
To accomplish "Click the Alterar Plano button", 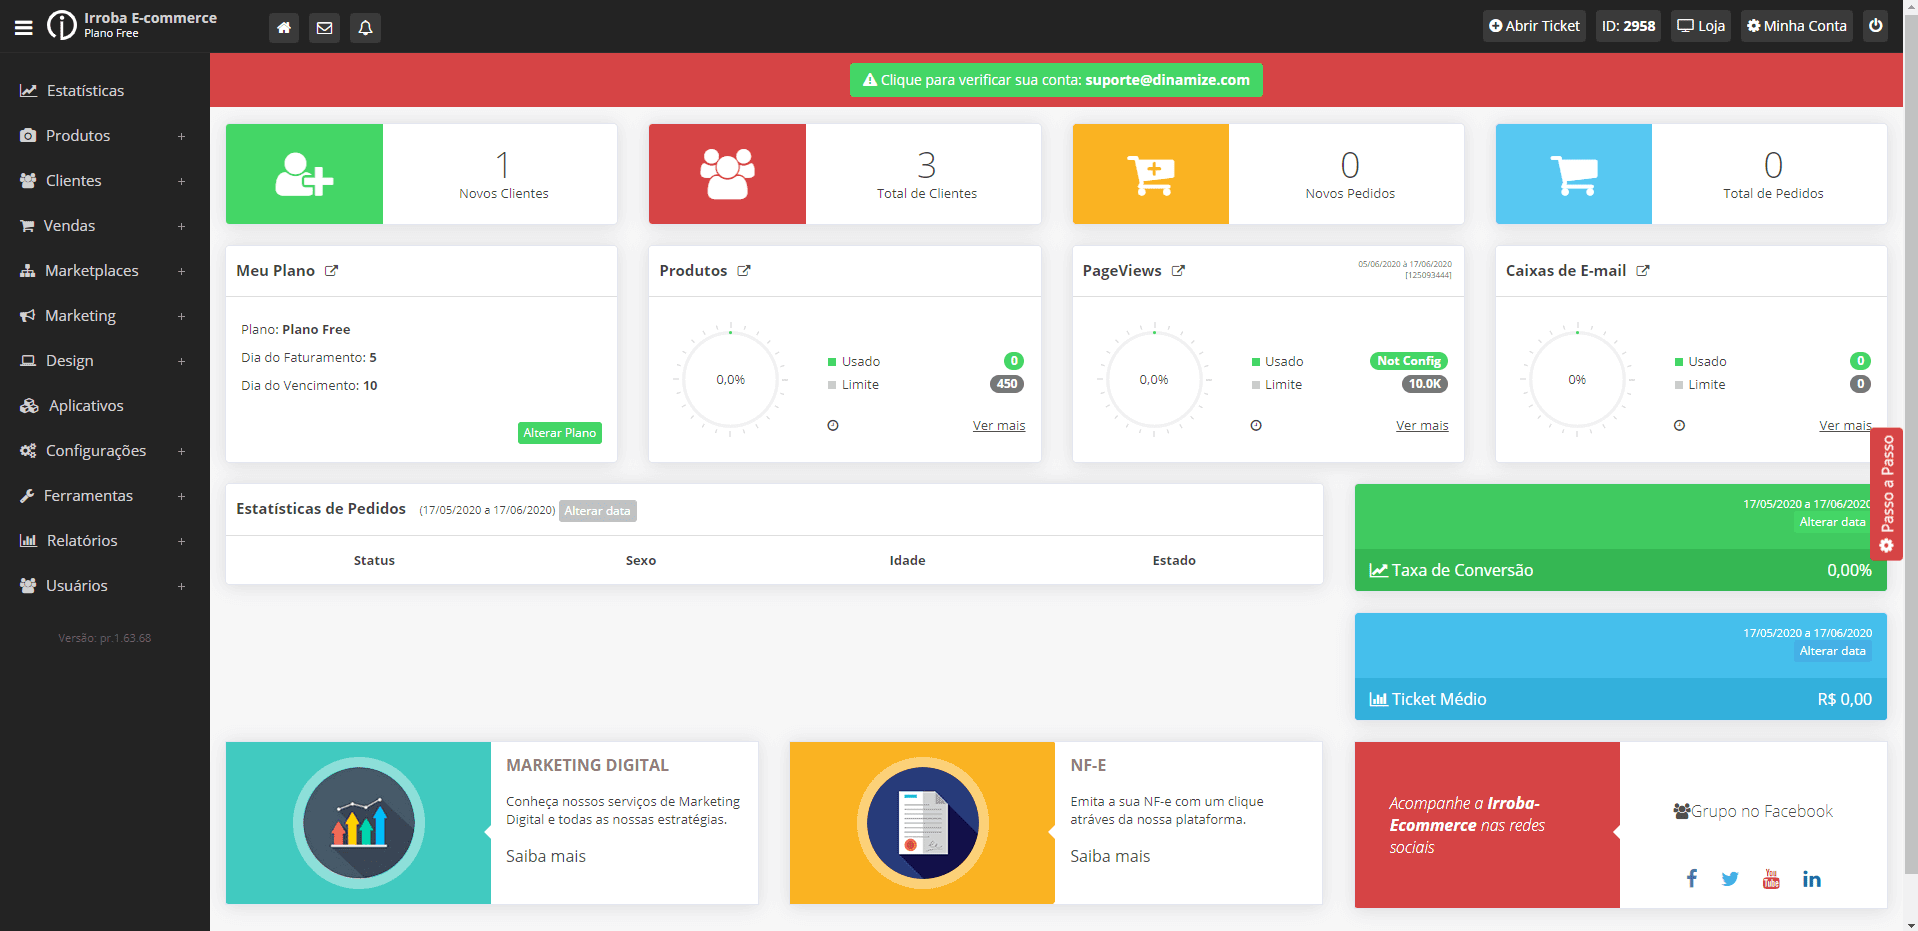I will [x=560, y=433].
